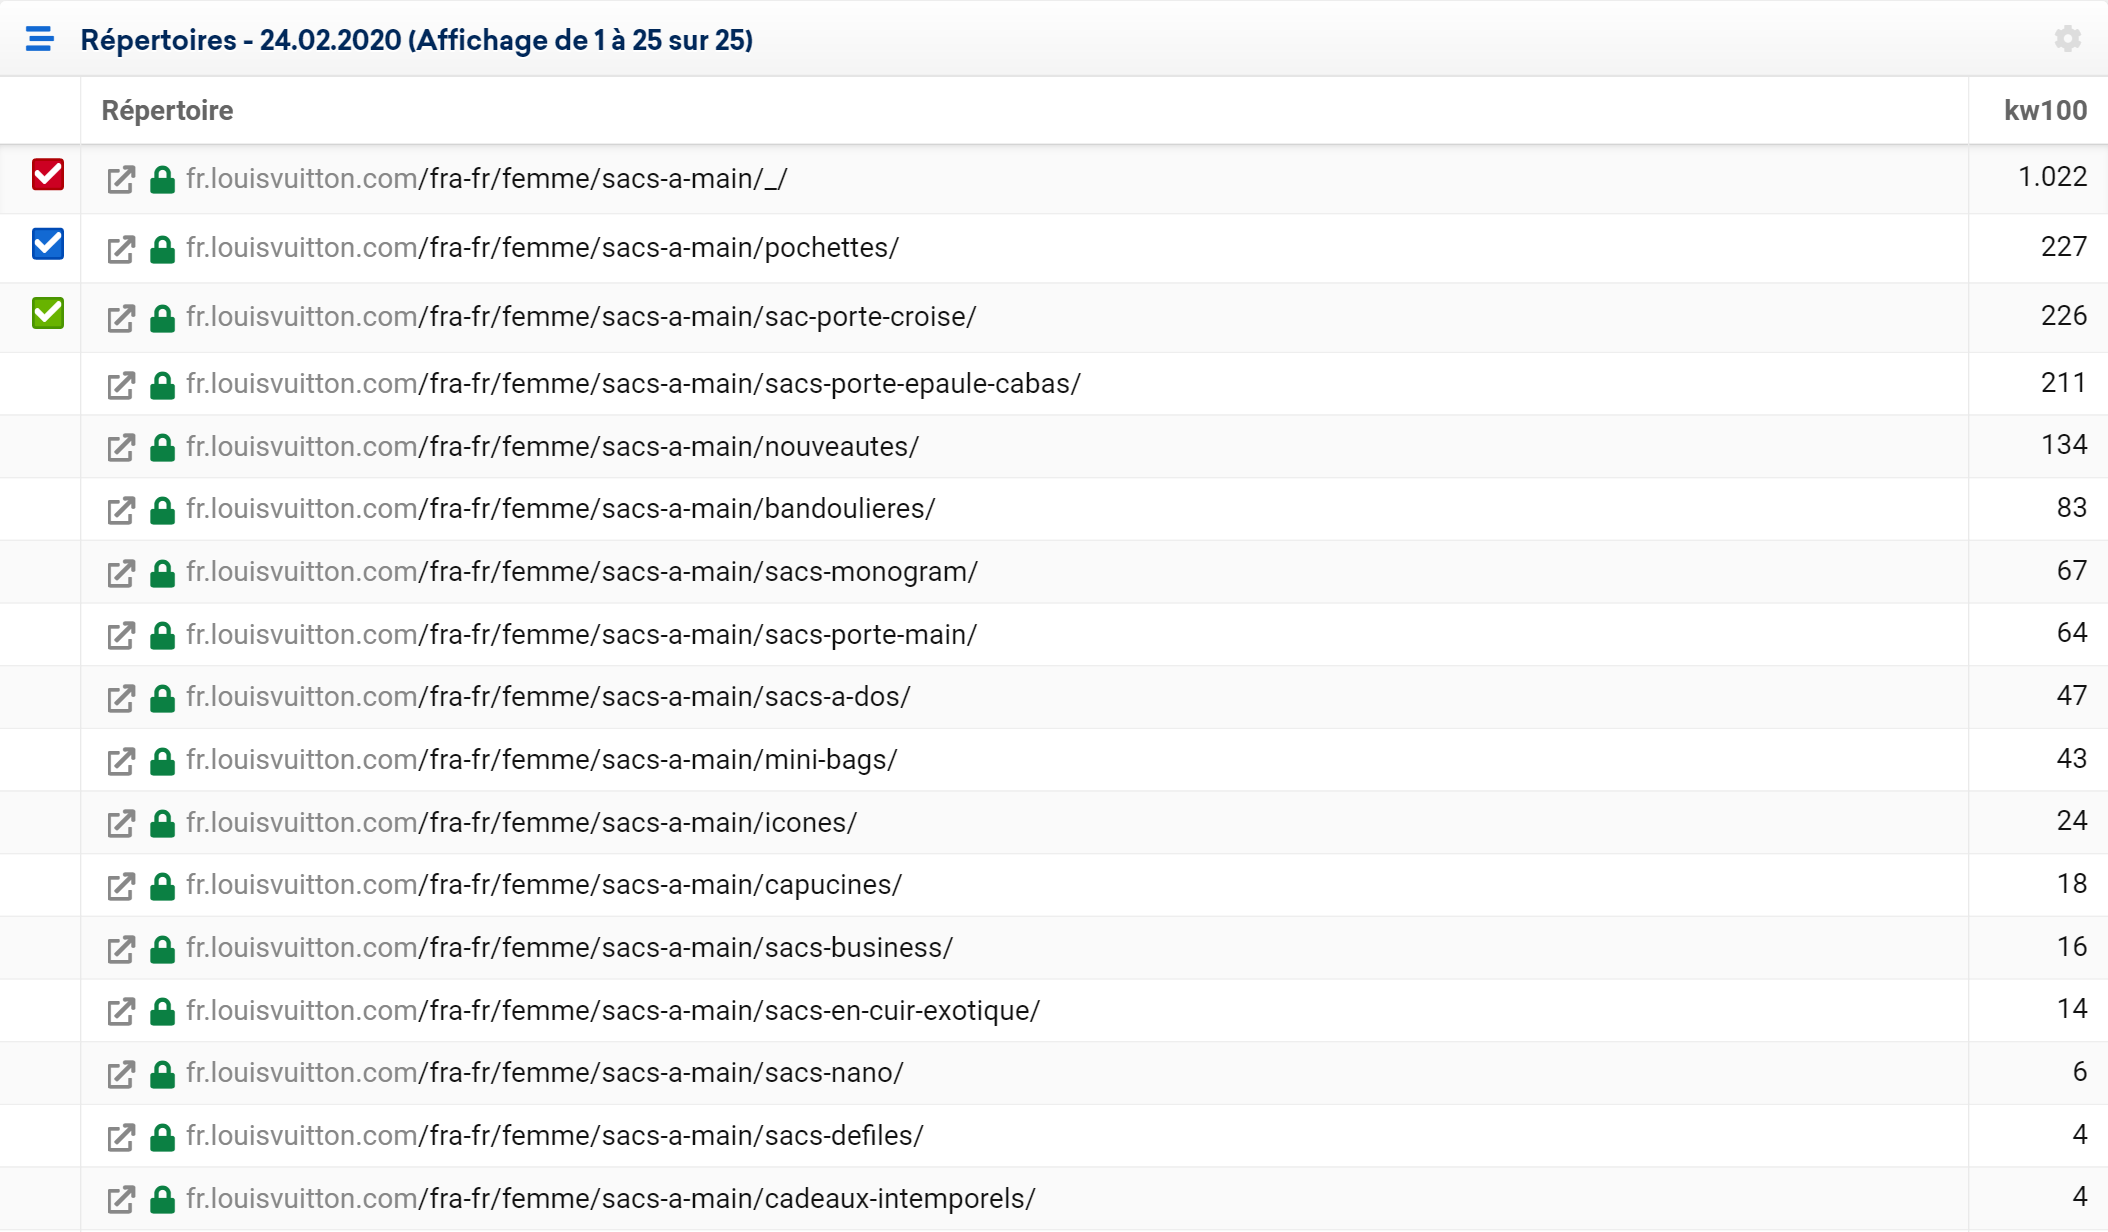Open external link icon for sacs-a-main/_/ row
The width and height of the screenshot is (2108, 1232).
[x=121, y=180]
